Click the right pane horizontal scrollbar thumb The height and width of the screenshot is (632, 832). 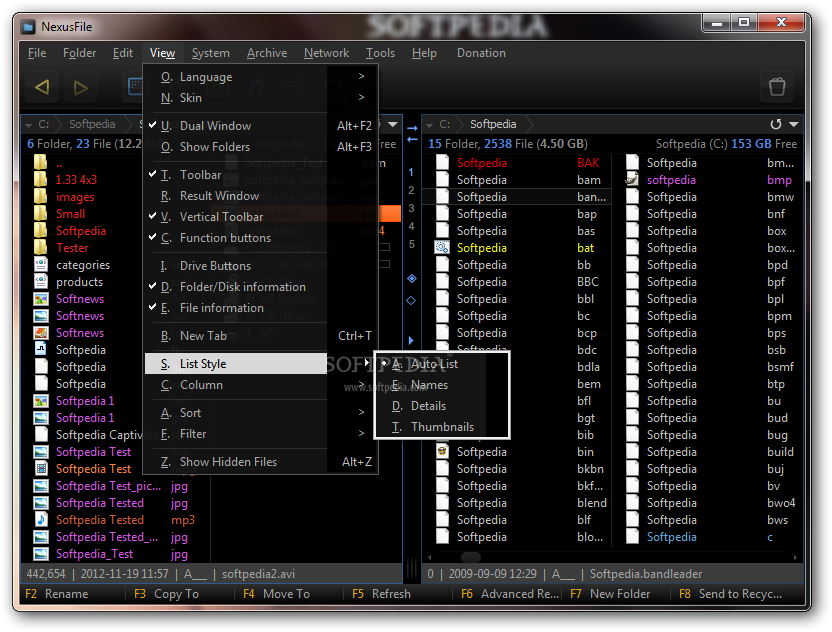click(471, 557)
